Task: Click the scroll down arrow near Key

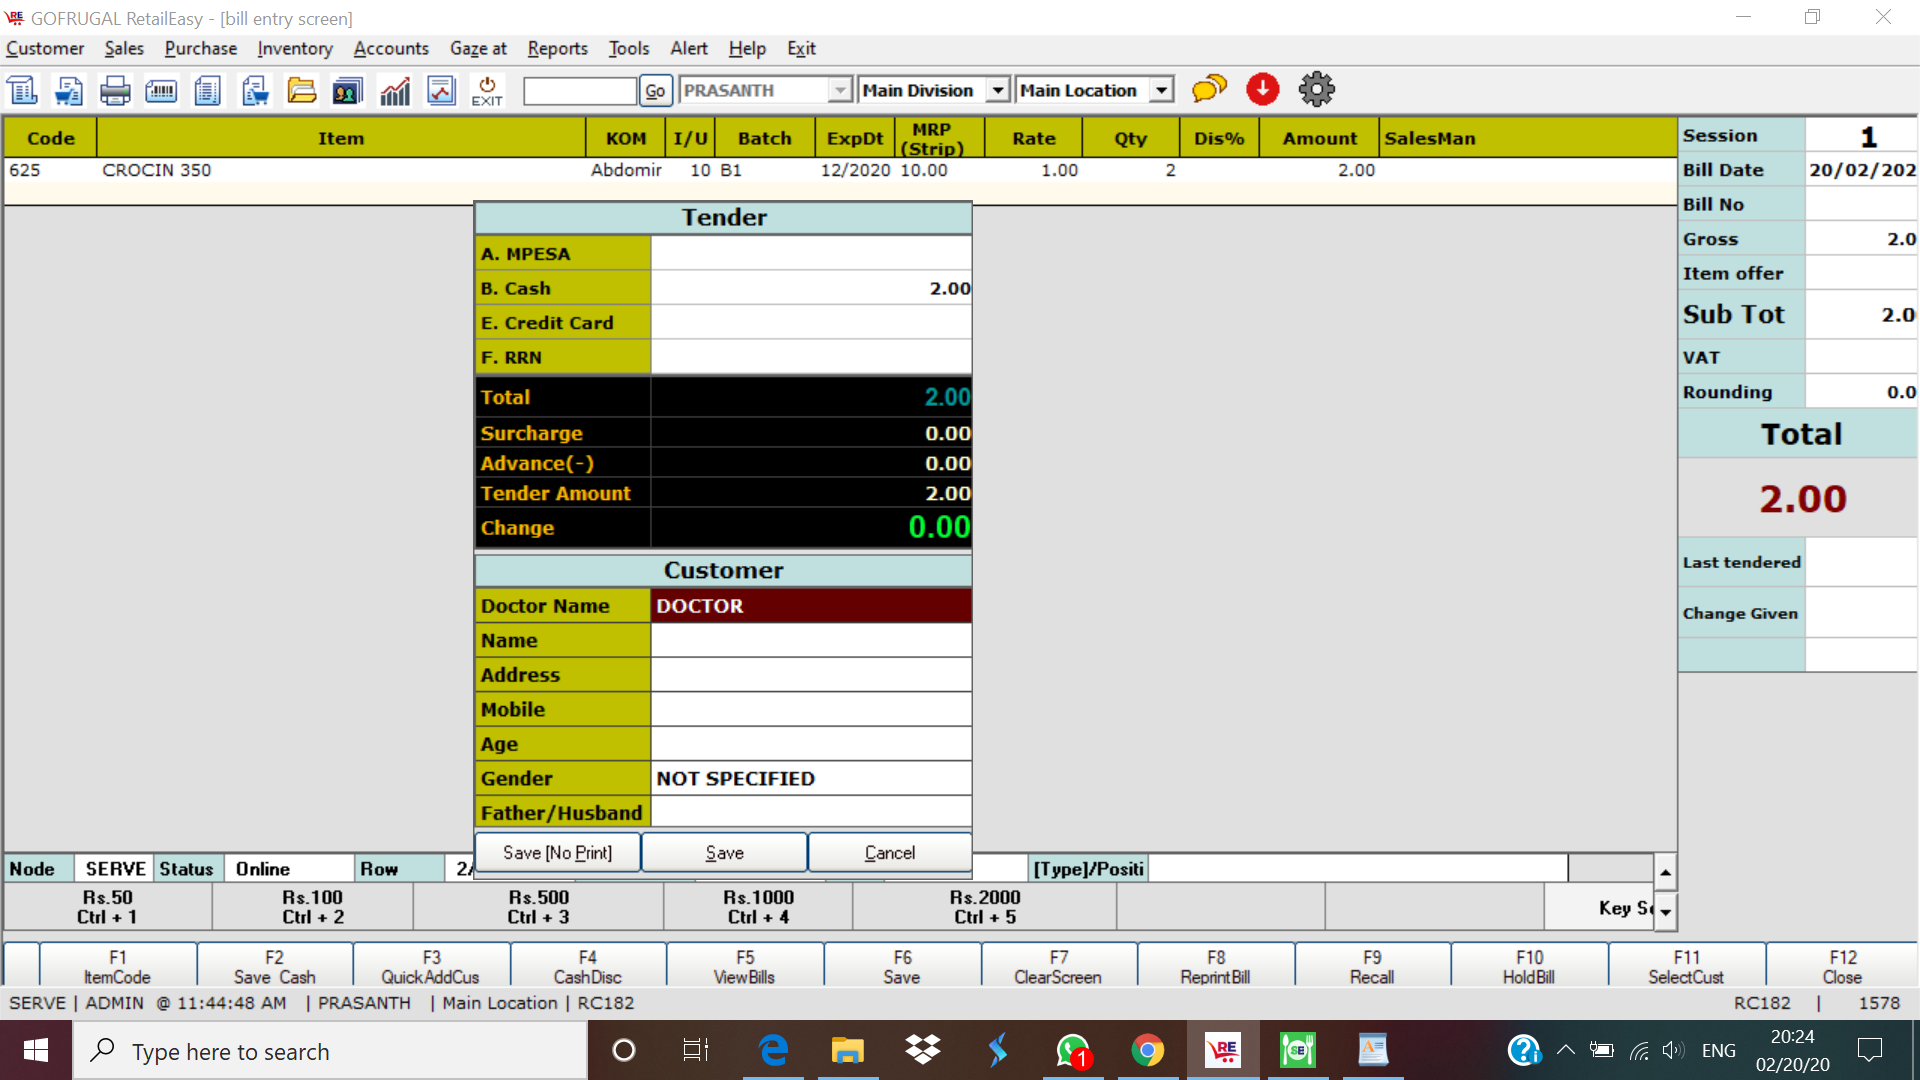Action: (1665, 911)
